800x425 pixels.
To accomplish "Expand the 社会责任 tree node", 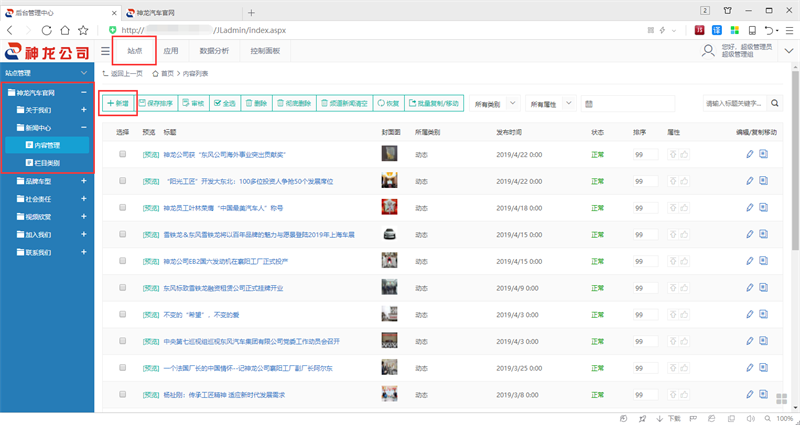I will [x=84, y=199].
